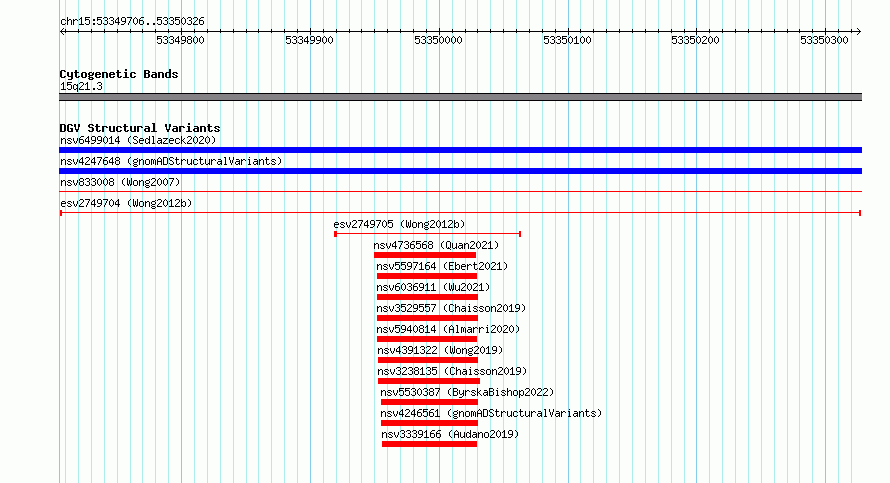890x483 pixels.
Task: Click the red bar under nsv6036911
Action: pos(427,297)
